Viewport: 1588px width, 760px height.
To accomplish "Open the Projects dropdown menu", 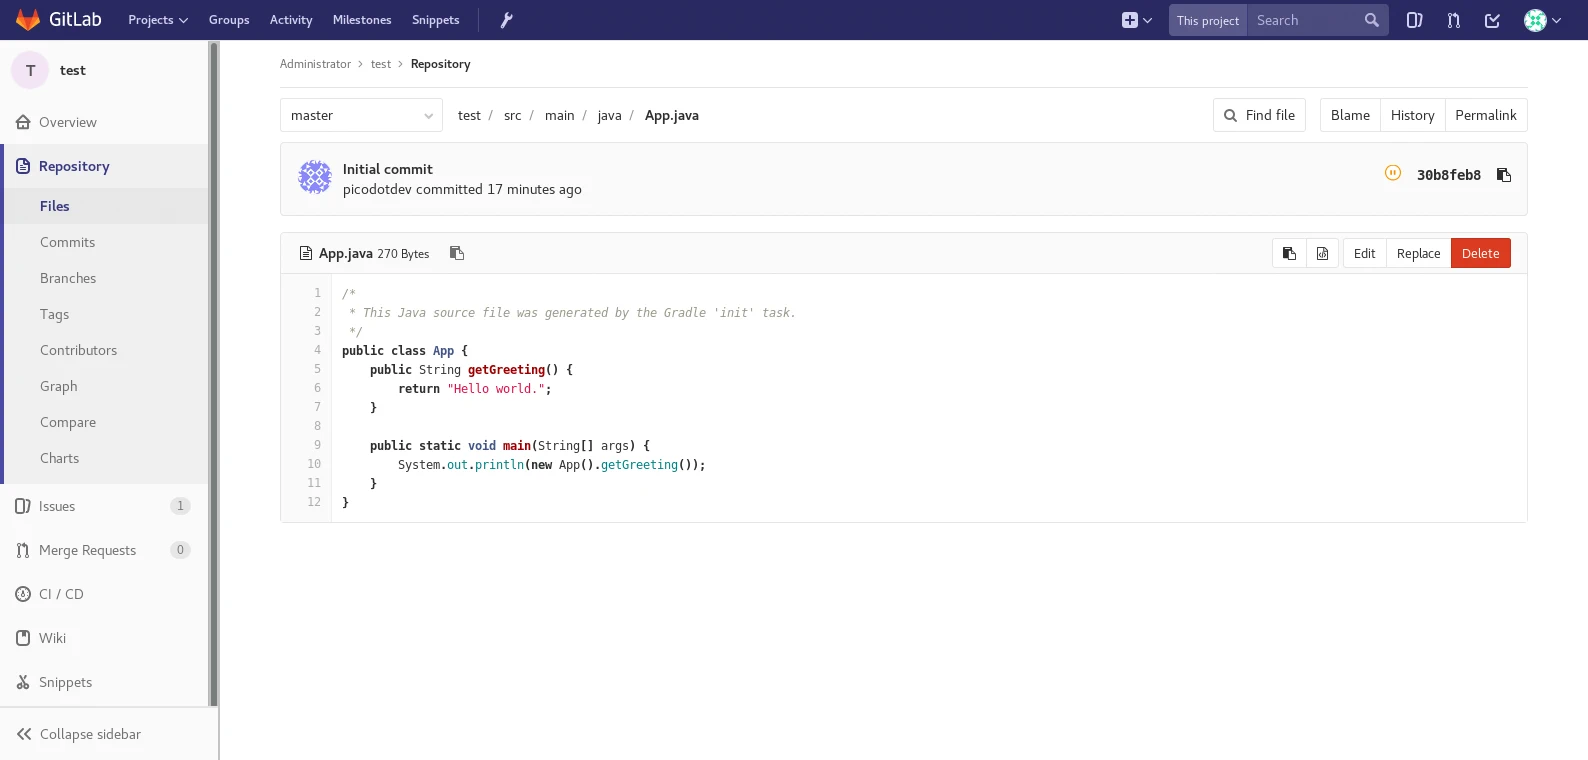I will [x=157, y=20].
